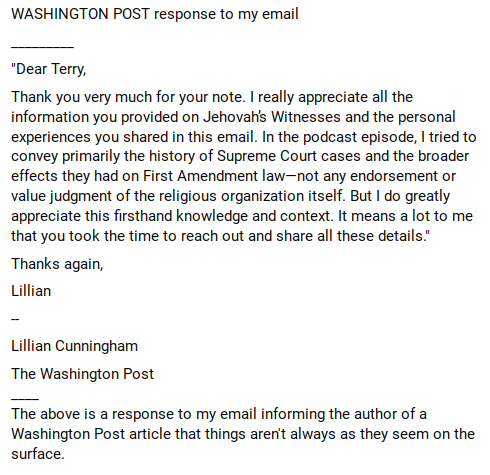490x475 pixels.
Task: Click the phrase 'Jehovah's Witnesses'
Action: pos(272,117)
